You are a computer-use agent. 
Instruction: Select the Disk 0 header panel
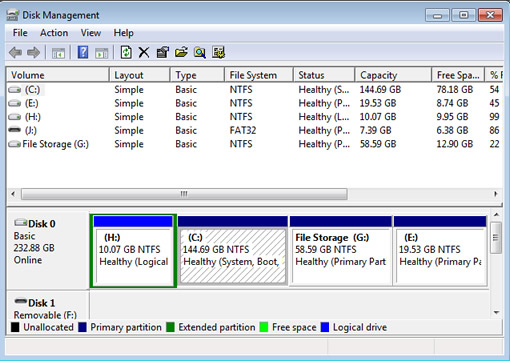pyautogui.click(x=48, y=250)
